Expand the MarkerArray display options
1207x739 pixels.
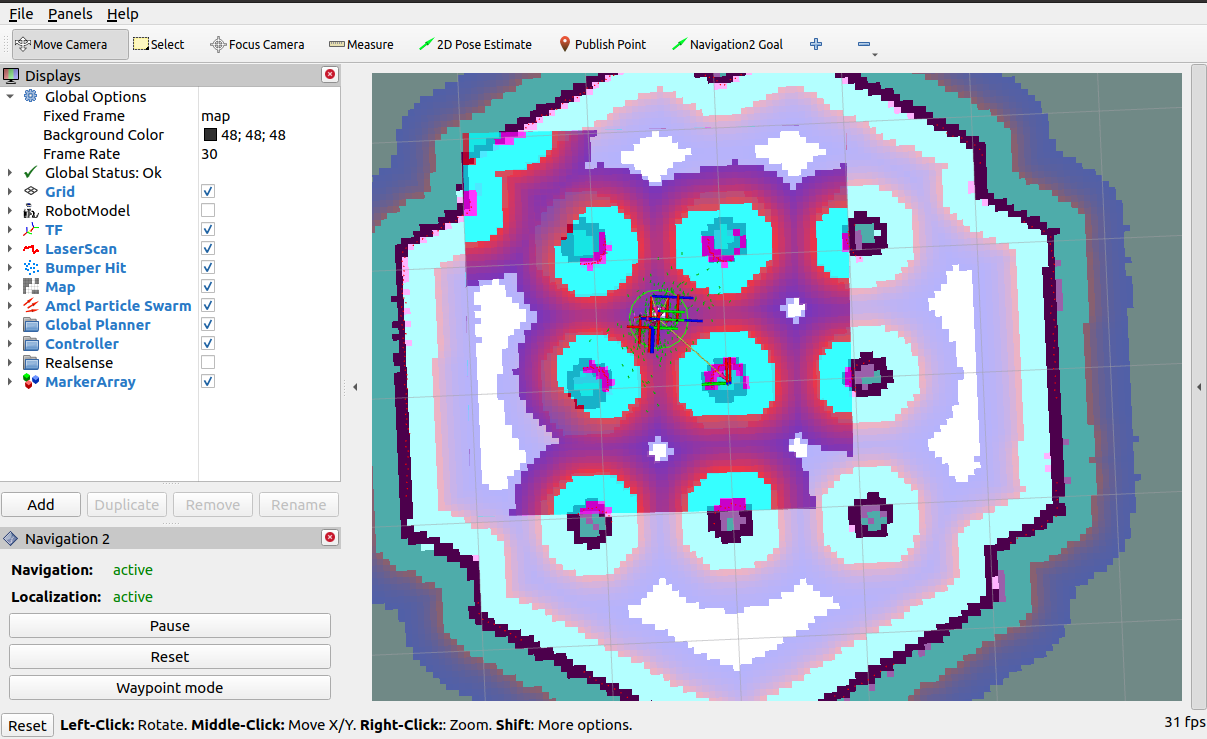pos(9,381)
